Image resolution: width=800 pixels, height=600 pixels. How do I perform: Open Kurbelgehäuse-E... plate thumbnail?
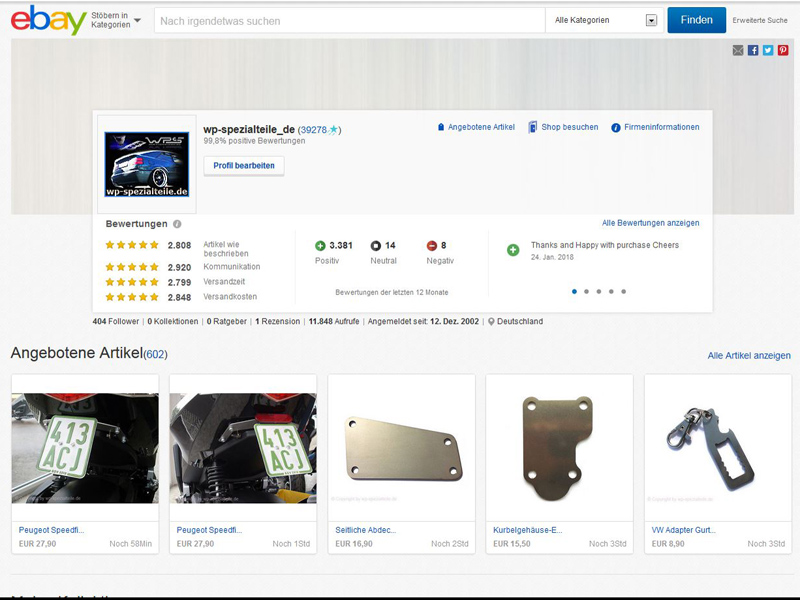click(x=559, y=448)
